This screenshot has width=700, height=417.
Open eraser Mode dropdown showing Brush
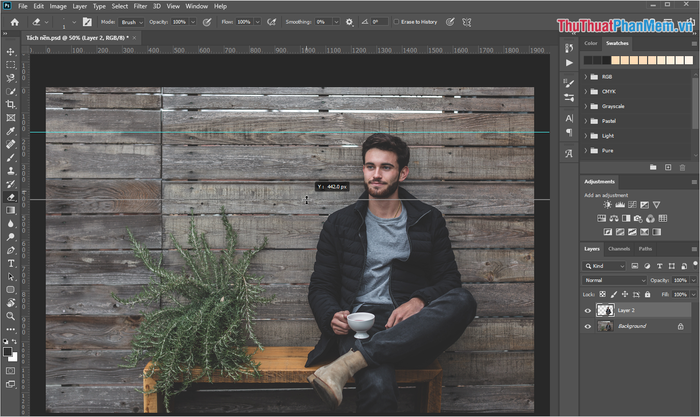click(x=132, y=22)
